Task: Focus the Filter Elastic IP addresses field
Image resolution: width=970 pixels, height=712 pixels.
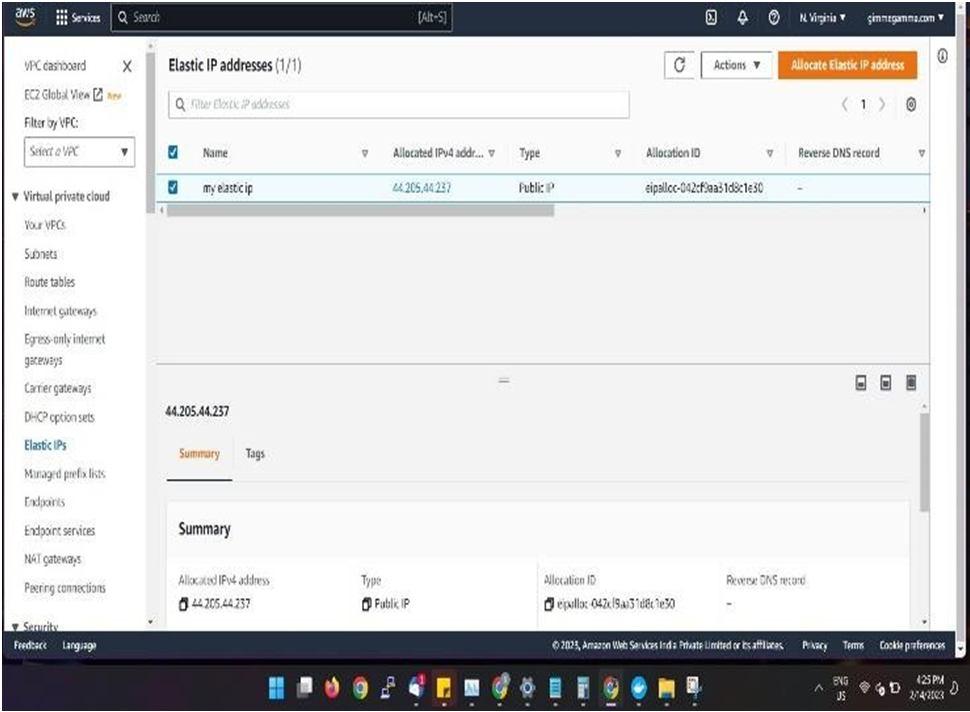Action: coord(399,105)
